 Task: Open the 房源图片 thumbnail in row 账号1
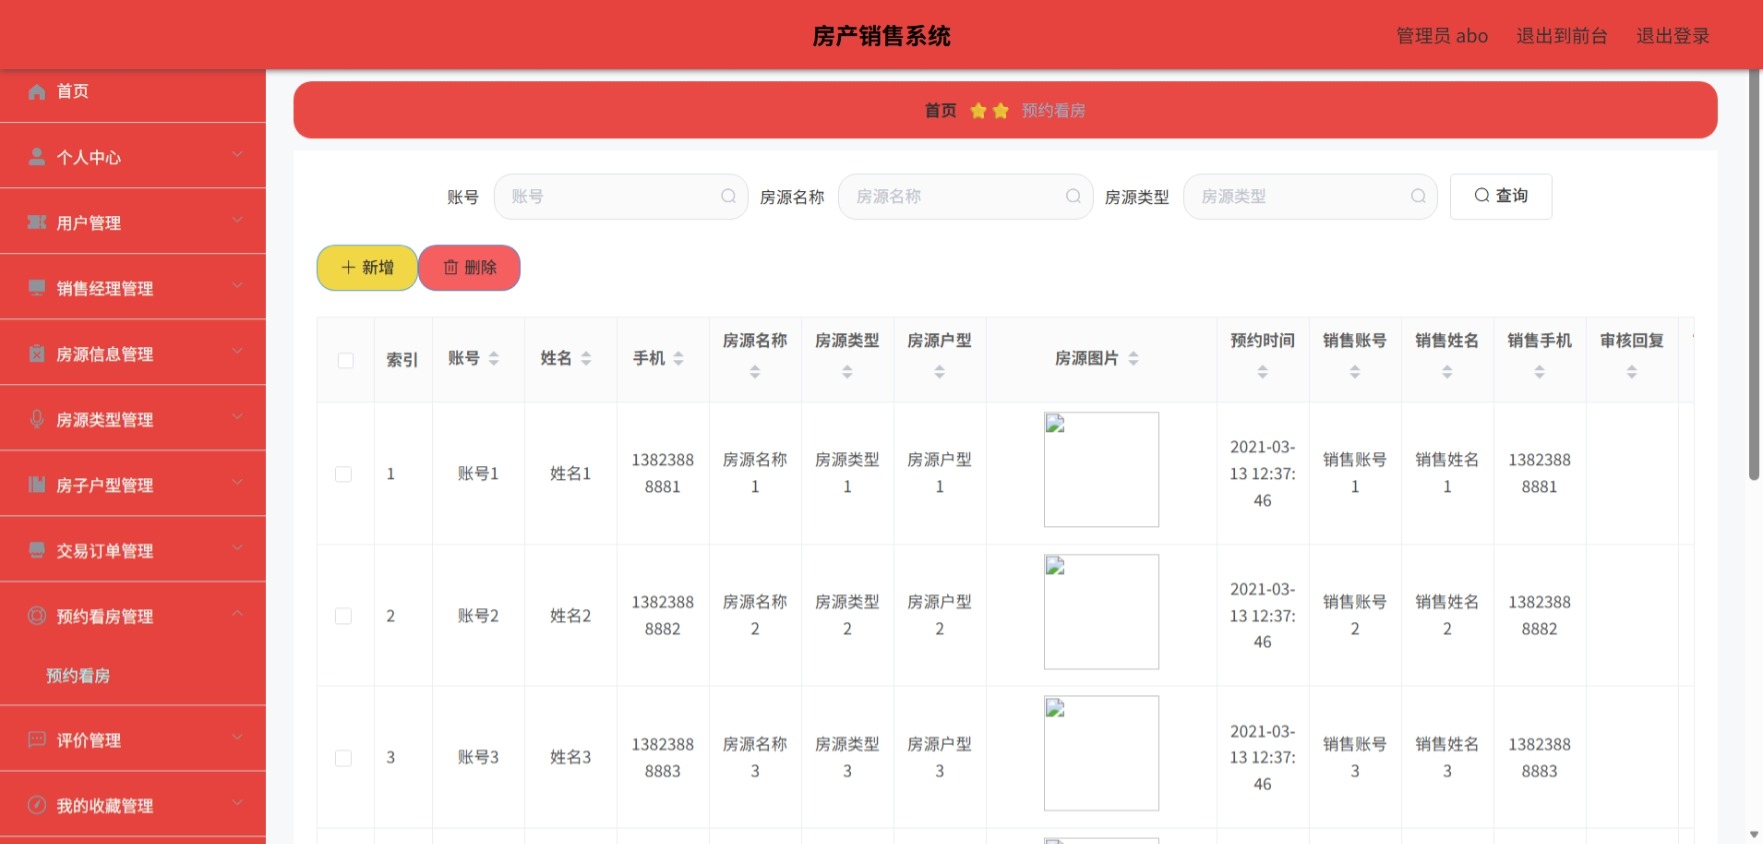(1101, 469)
